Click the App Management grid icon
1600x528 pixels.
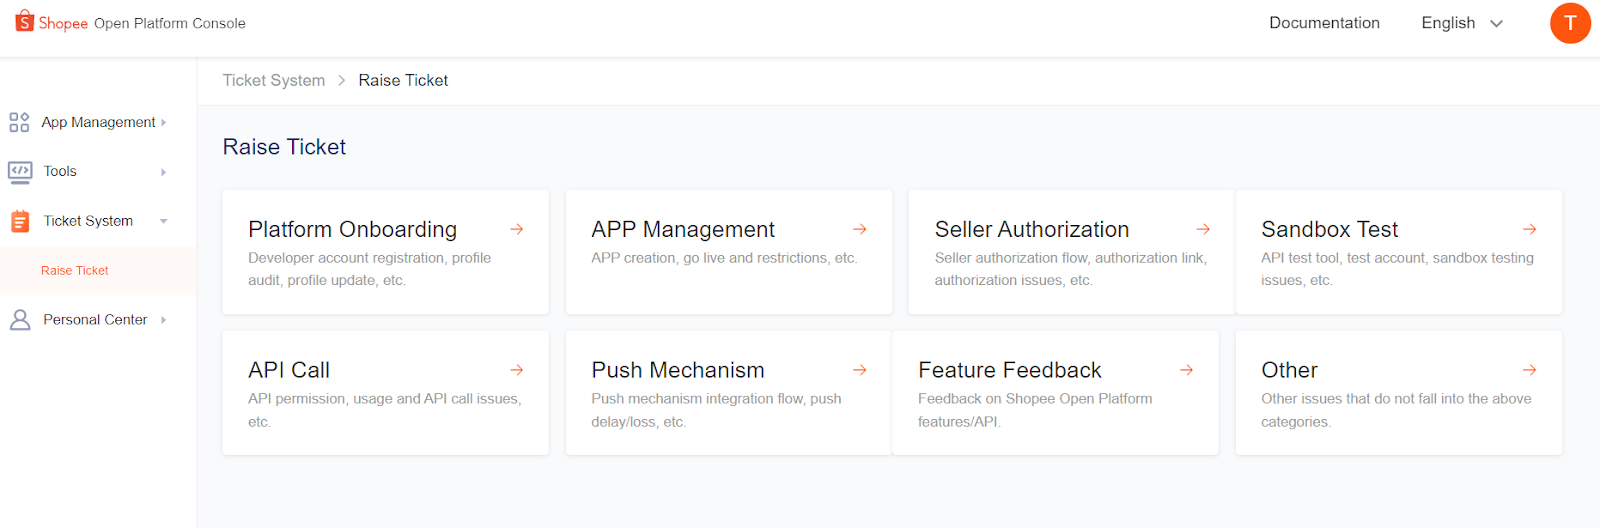[19, 122]
